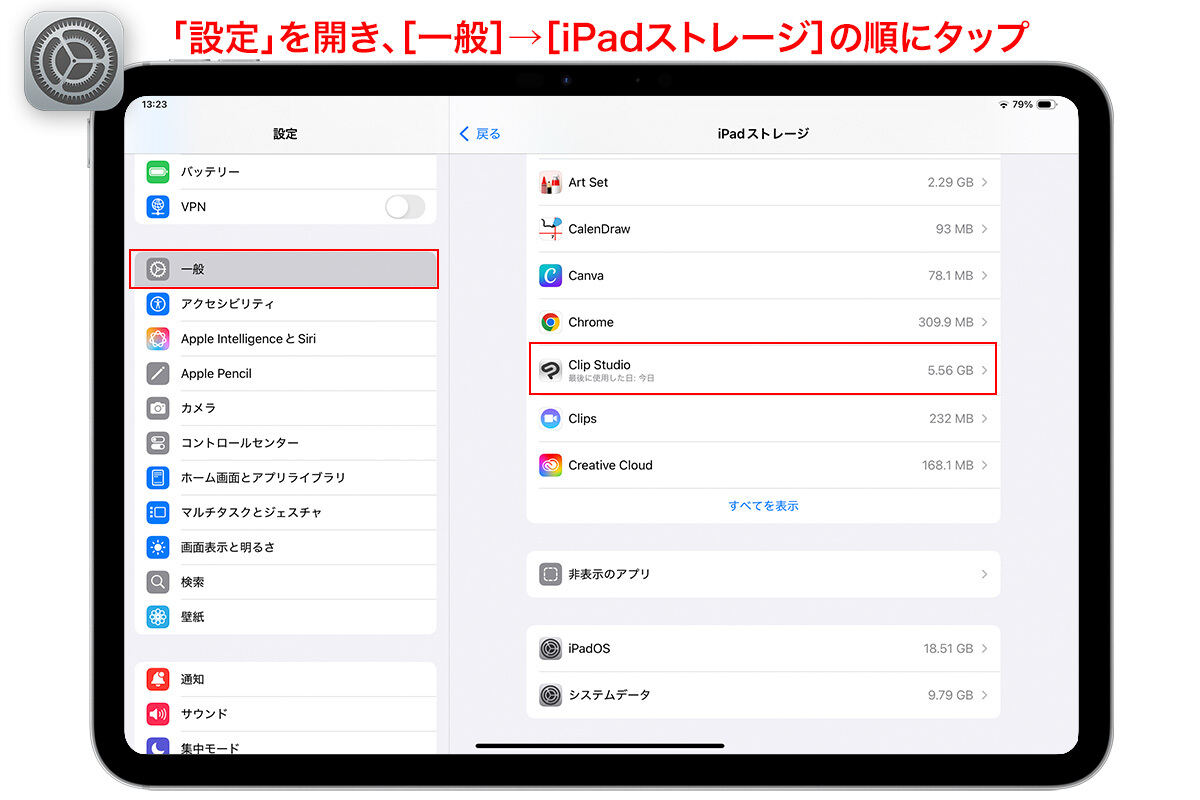This screenshot has width=1200, height=800.
Task: Tap the Search magnifier icon
Action: click(158, 582)
